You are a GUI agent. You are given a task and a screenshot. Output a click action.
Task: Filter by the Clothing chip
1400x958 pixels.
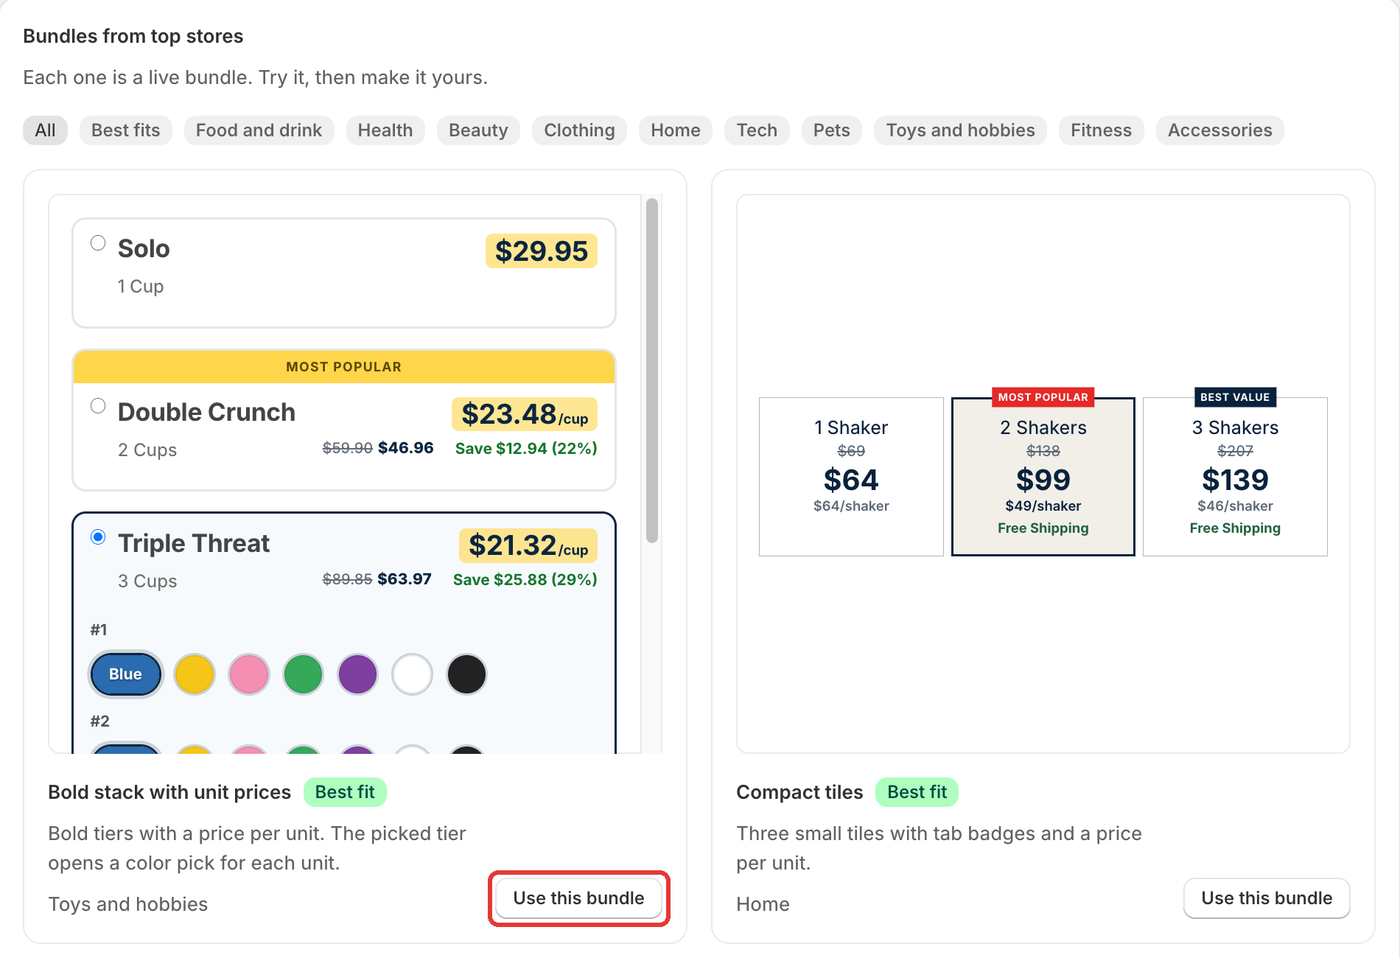pyautogui.click(x=580, y=130)
